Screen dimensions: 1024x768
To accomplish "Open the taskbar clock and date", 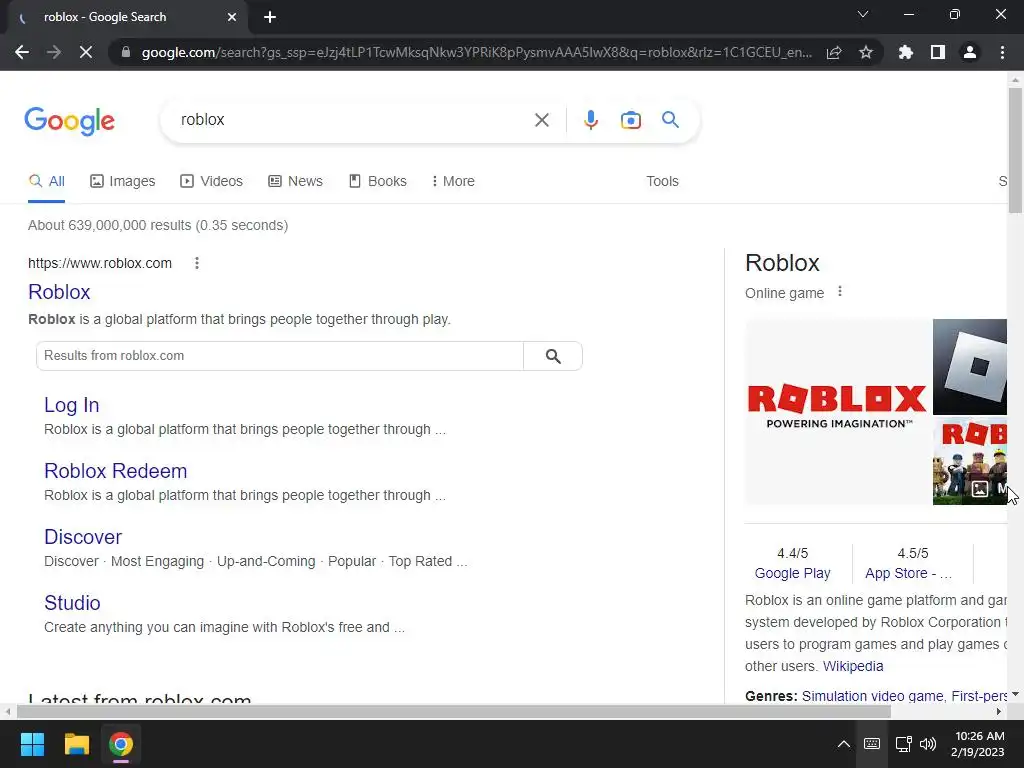I will point(979,744).
